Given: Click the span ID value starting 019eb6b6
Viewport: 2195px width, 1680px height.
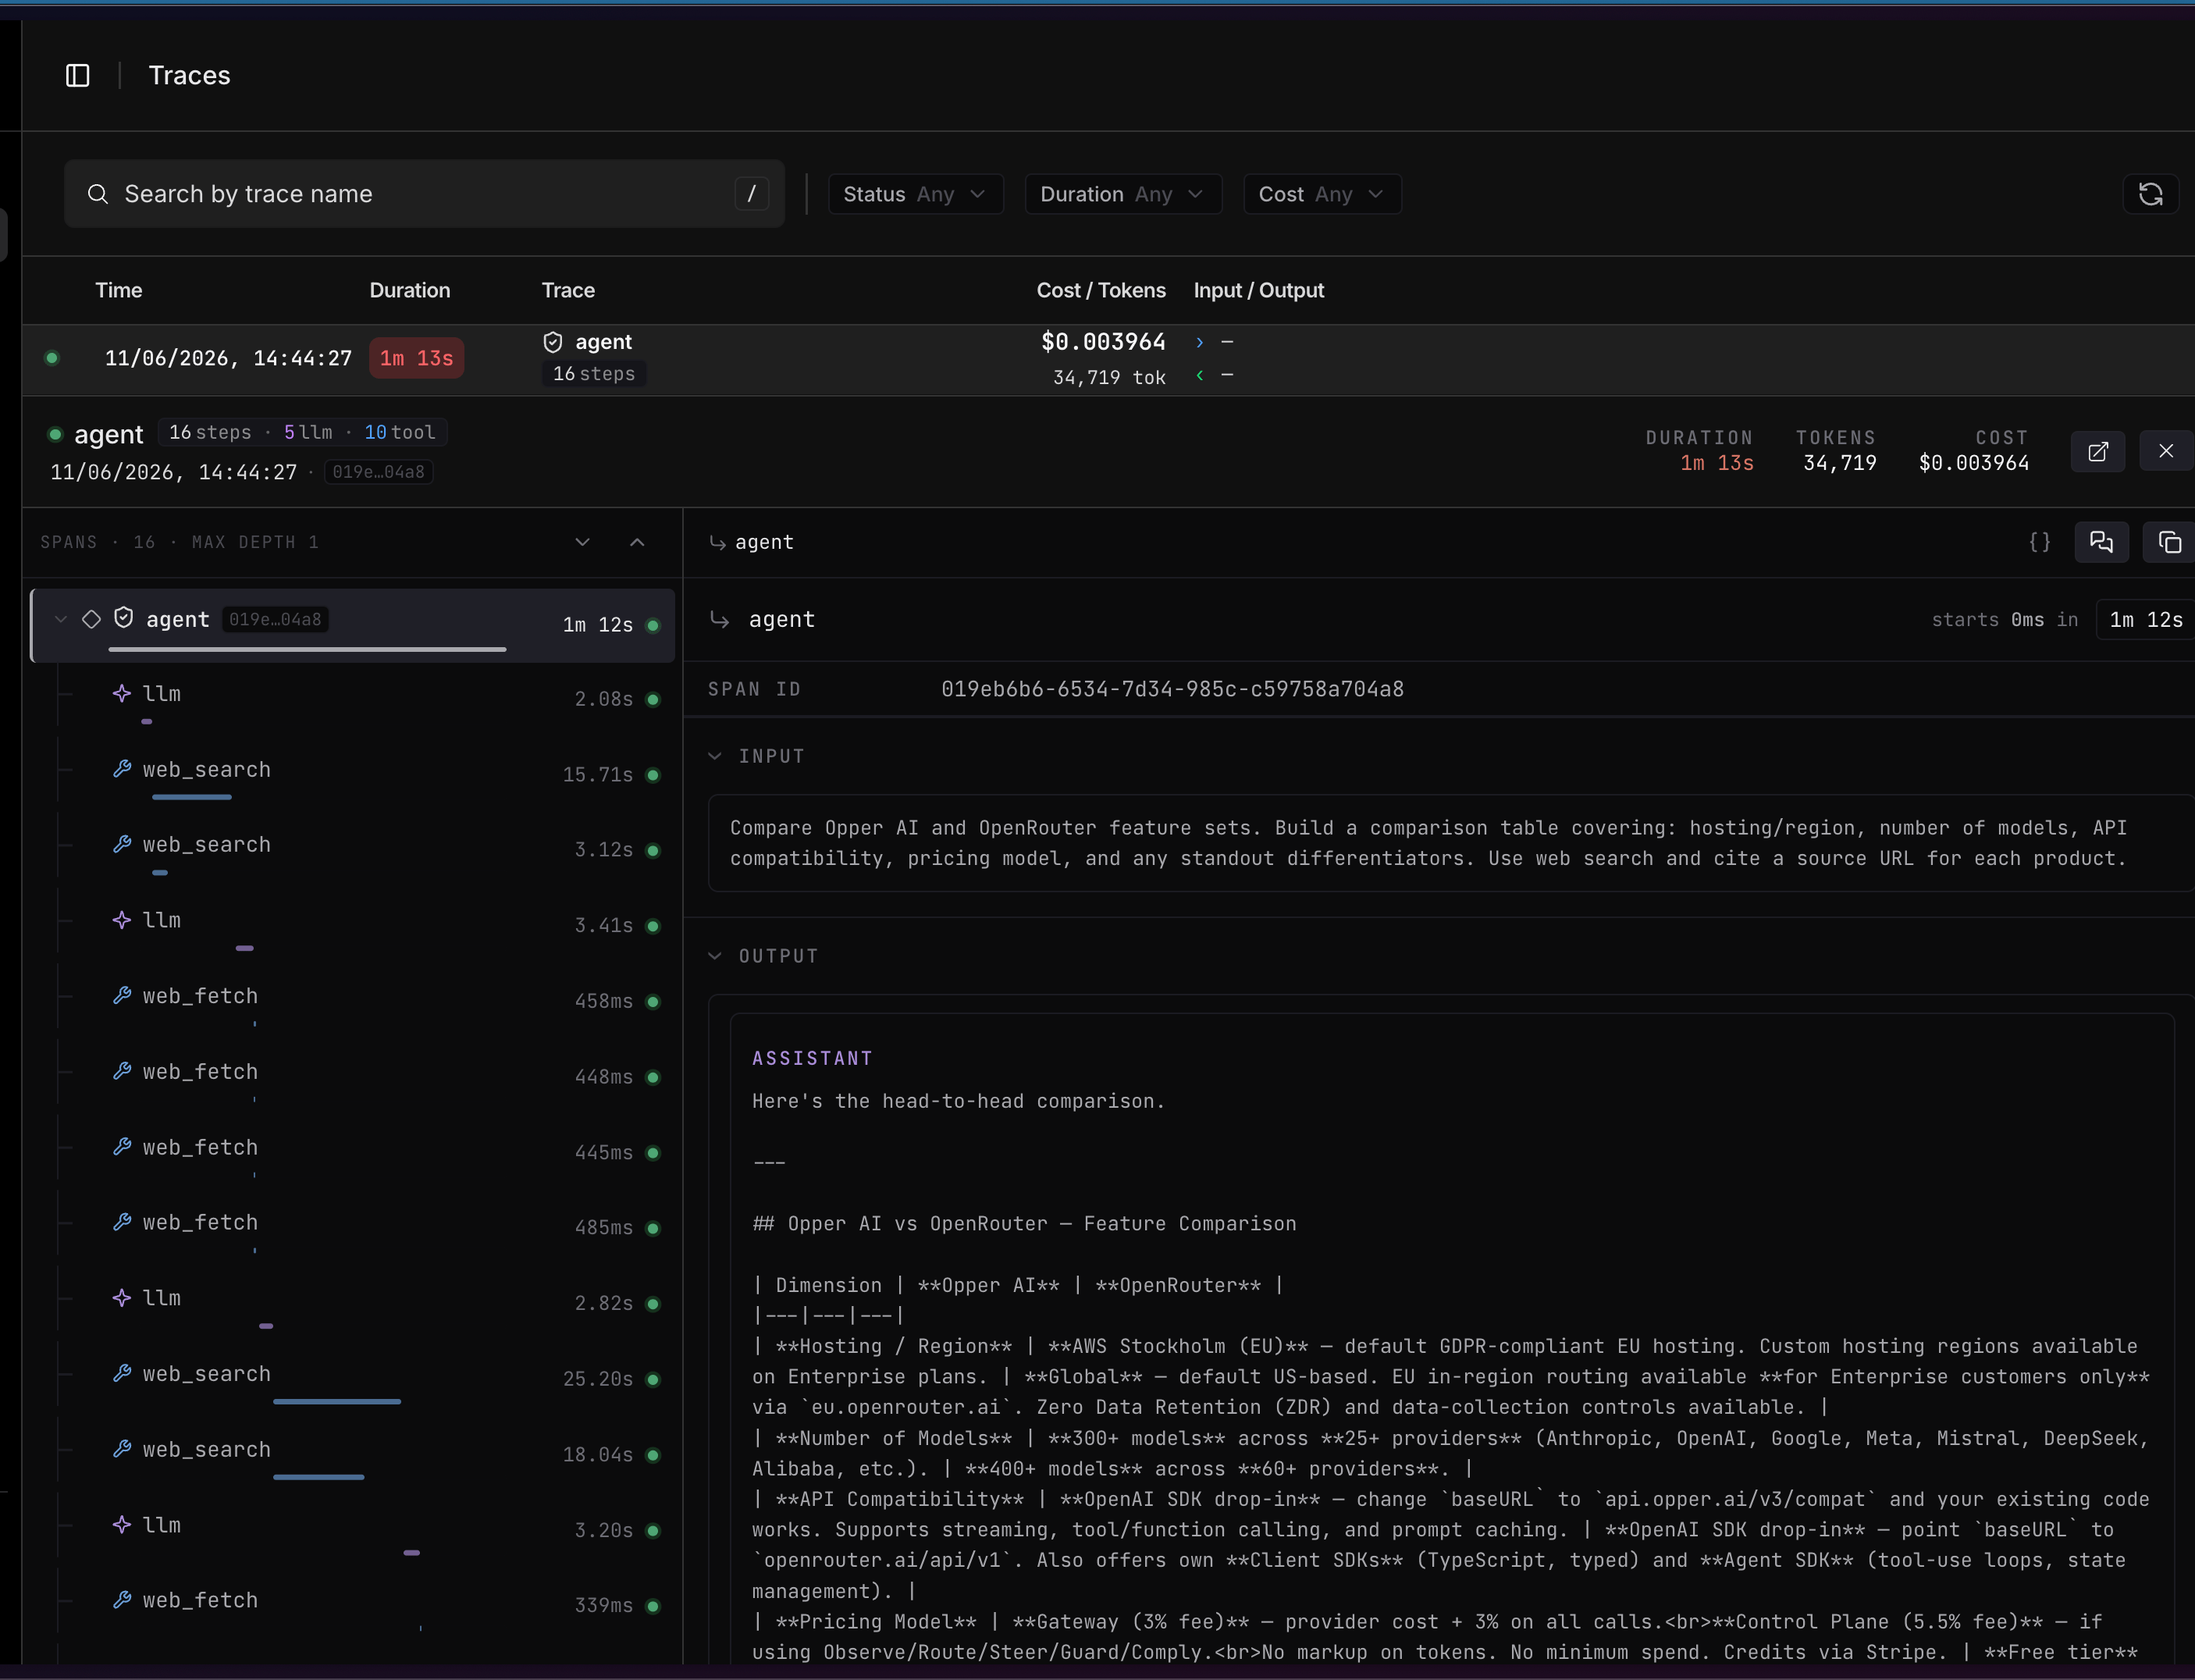Looking at the screenshot, I should 1172,689.
